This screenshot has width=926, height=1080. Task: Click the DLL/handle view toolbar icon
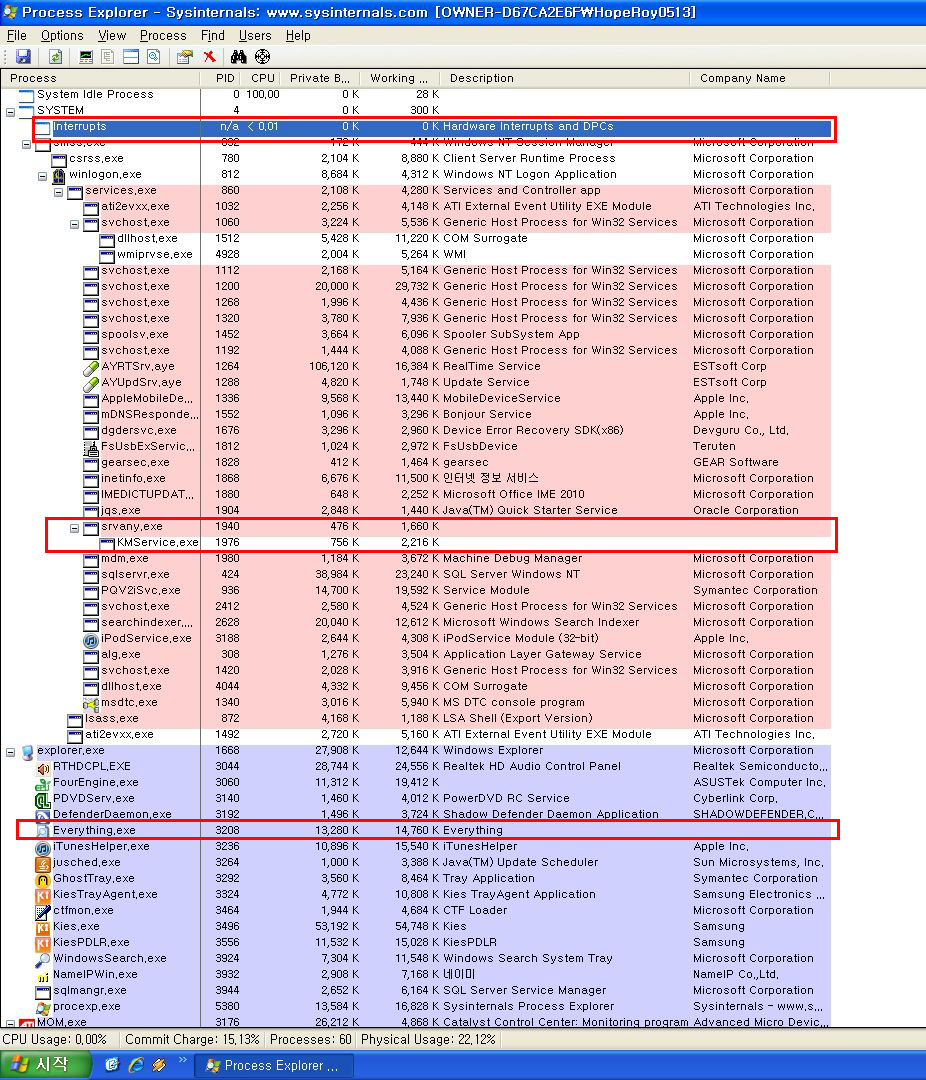[154, 56]
